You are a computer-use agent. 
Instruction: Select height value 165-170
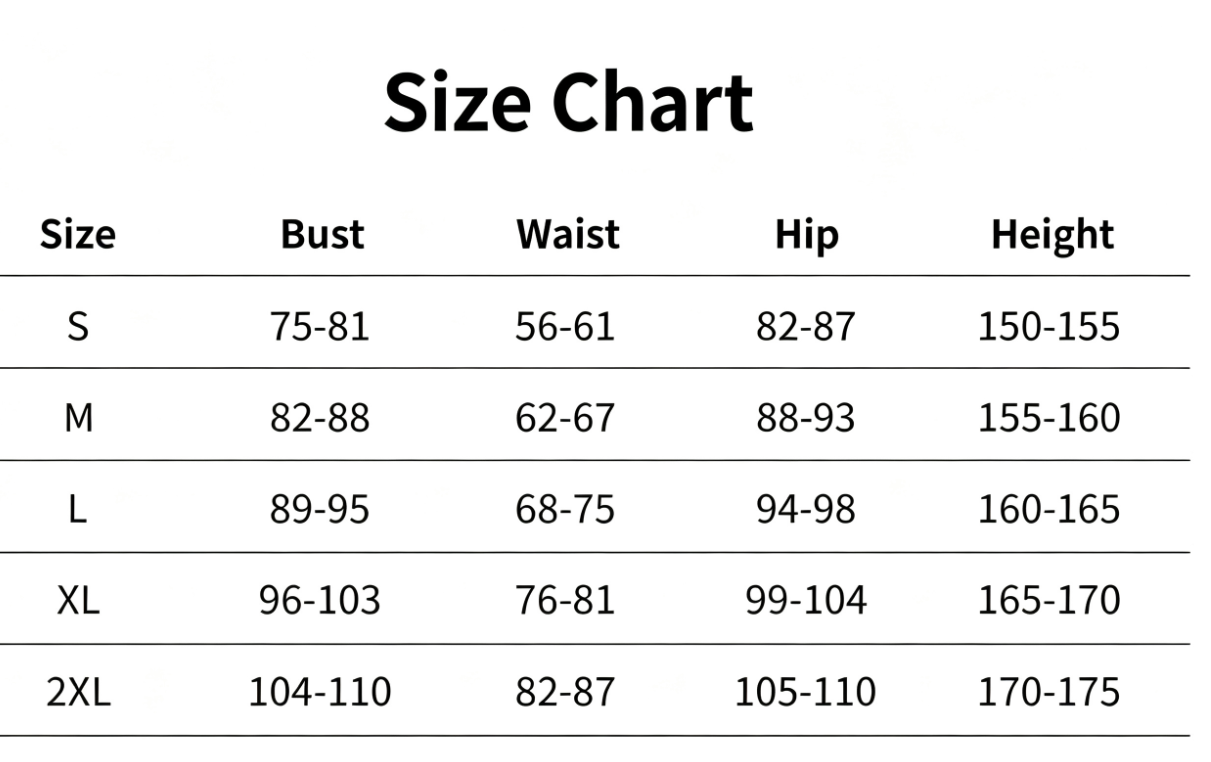point(1049,600)
